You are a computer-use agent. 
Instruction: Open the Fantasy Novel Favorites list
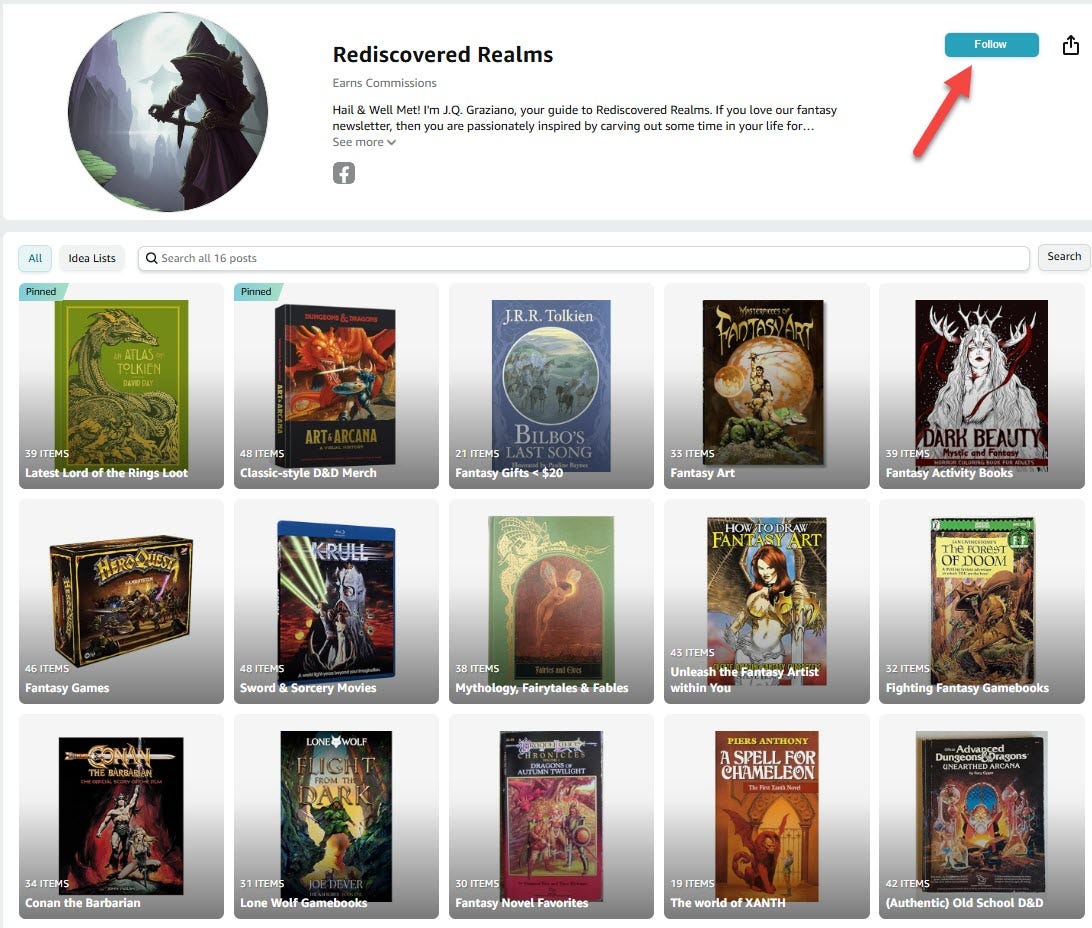click(x=552, y=817)
